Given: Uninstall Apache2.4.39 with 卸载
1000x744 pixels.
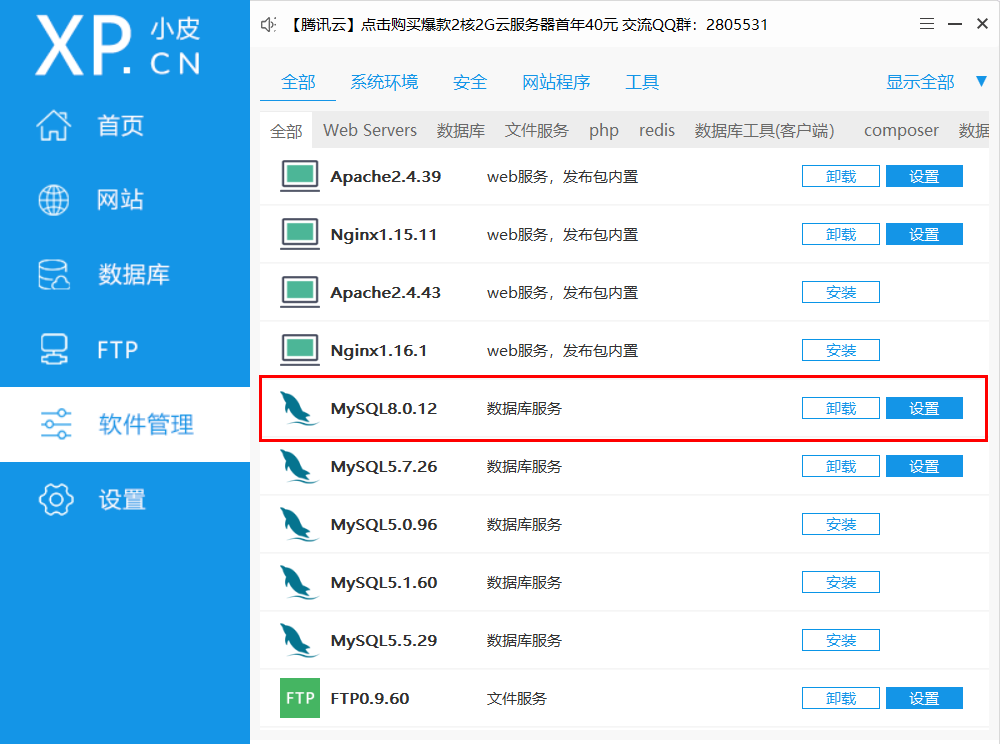Looking at the screenshot, I should tap(841, 176).
